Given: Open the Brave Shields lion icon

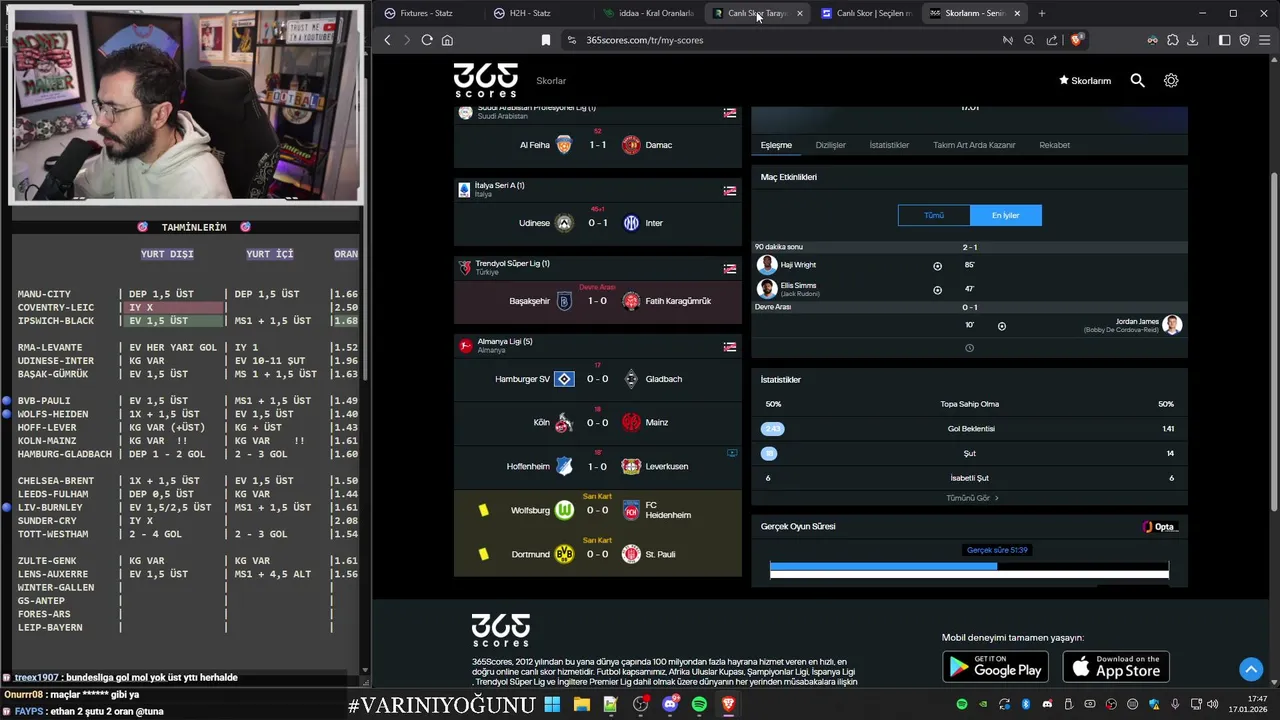Looking at the screenshot, I should pyautogui.click(x=1076, y=40).
